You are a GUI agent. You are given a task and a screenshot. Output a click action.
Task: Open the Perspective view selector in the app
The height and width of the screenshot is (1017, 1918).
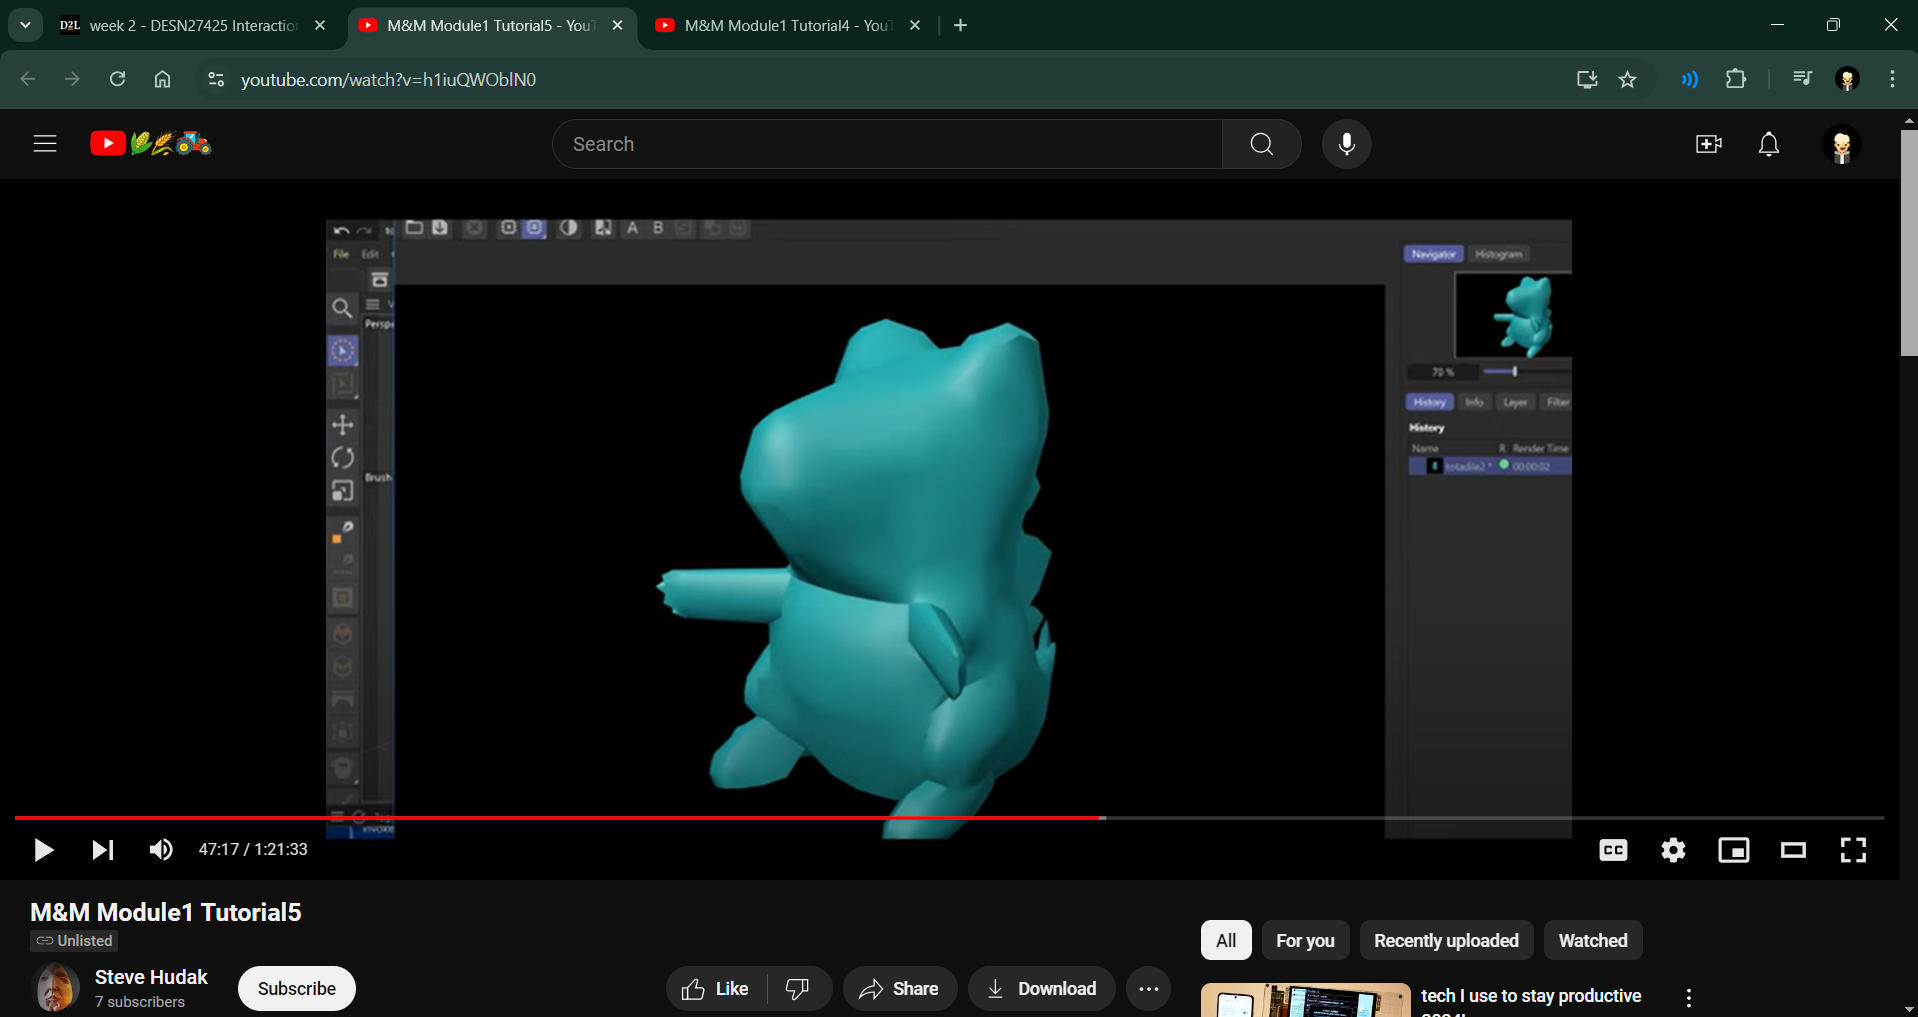379,323
